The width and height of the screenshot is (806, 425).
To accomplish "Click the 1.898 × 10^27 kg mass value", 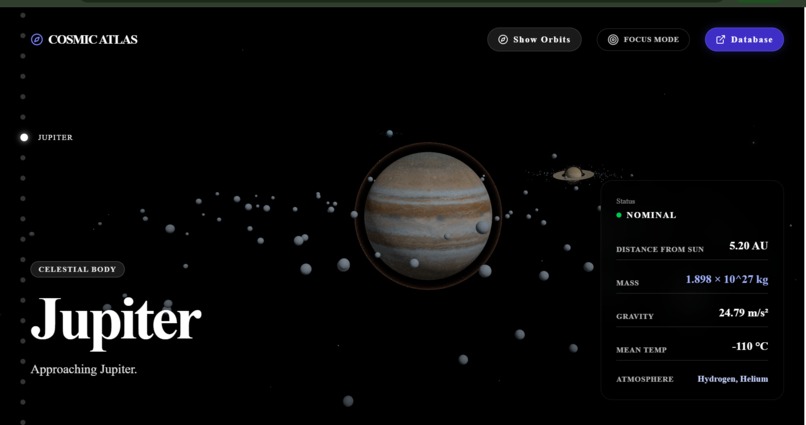I will pyautogui.click(x=727, y=280).
